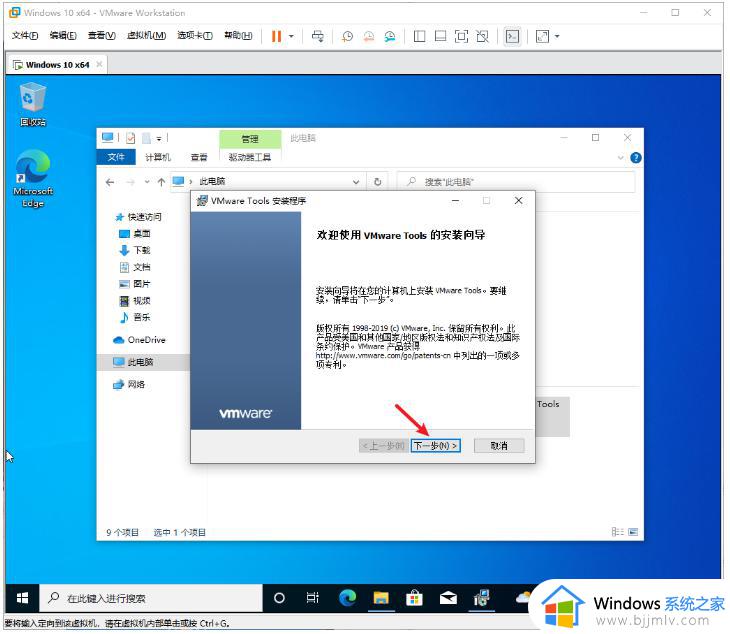The height and width of the screenshot is (634, 730).
Task: Switch to the 计算机 ribbon tab in Explorer
Action: coord(158,157)
